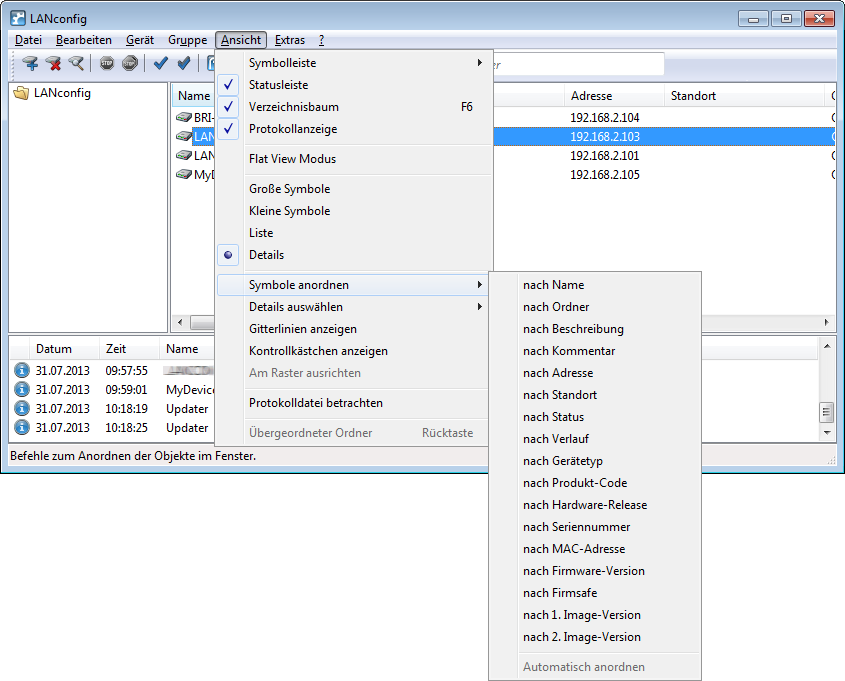Image resolution: width=845 pixels, height=681 pixels.
Task: Select the LANconfig folder in tree
Action: pos(64,93)
